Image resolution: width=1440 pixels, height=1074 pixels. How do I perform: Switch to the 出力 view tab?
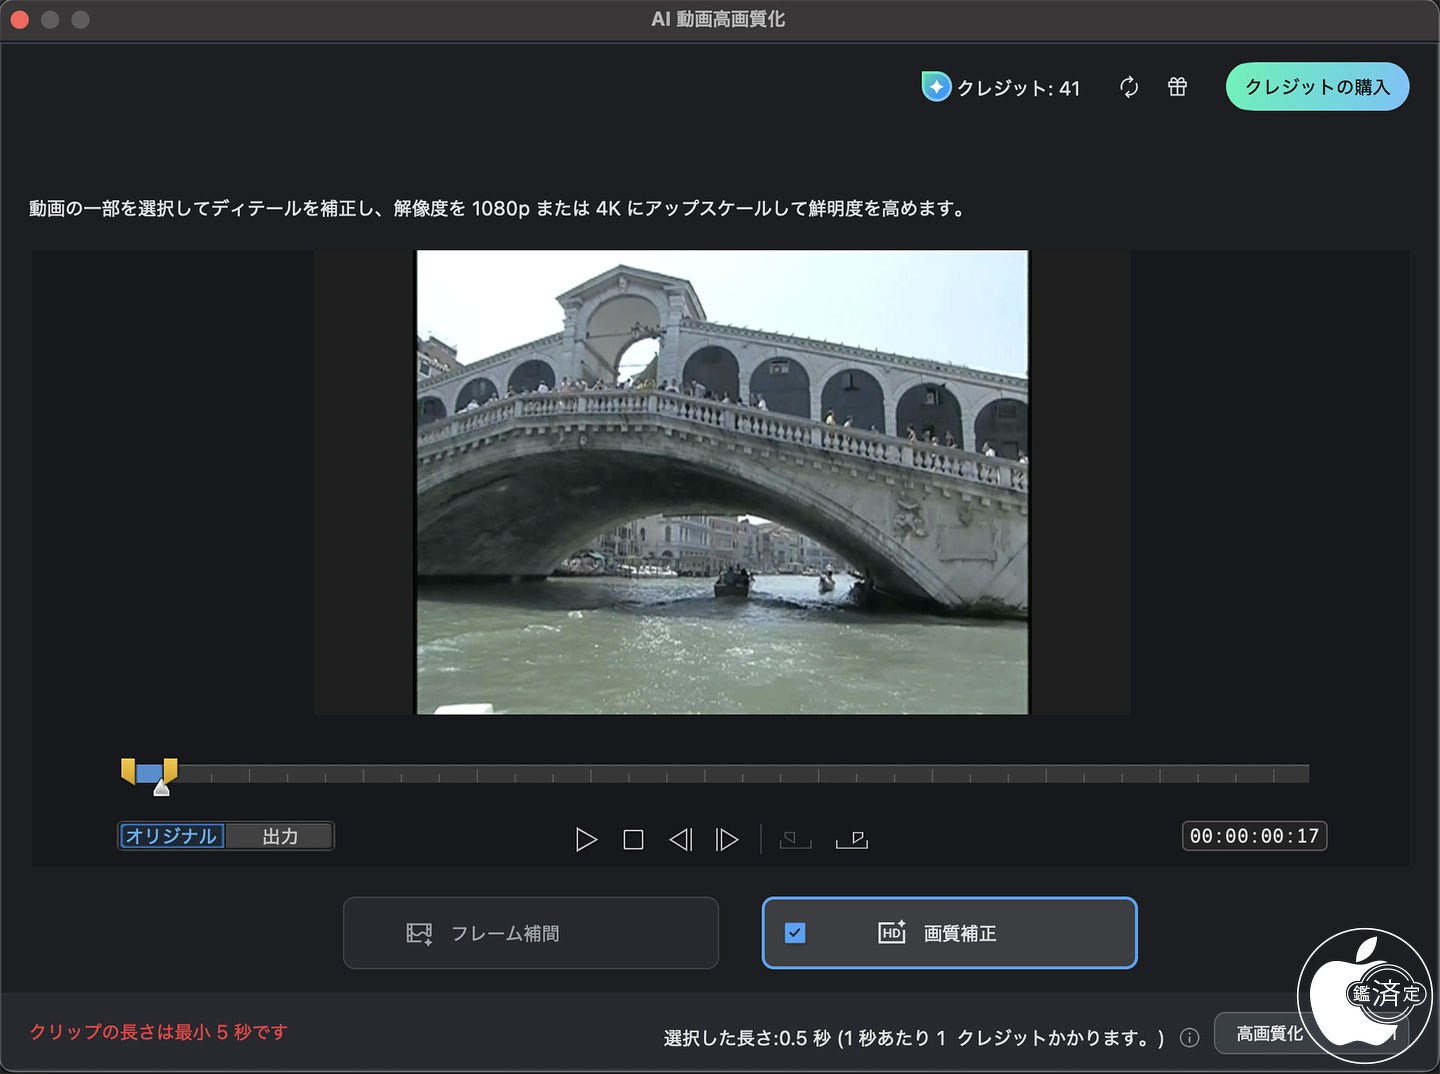pyautogui.click(x=280, y=836)
